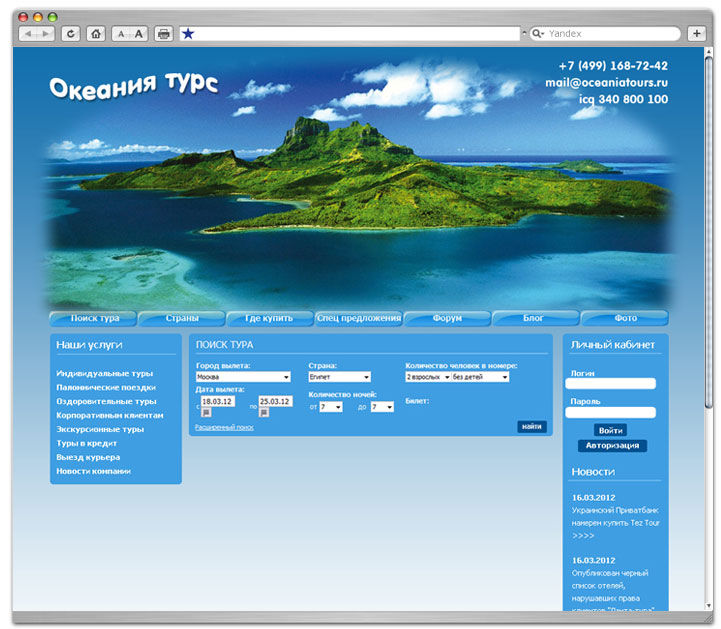This screenshot has width=721, height=629.
Task: Open the Блог menu tab
Action: (x=536, y=318)
